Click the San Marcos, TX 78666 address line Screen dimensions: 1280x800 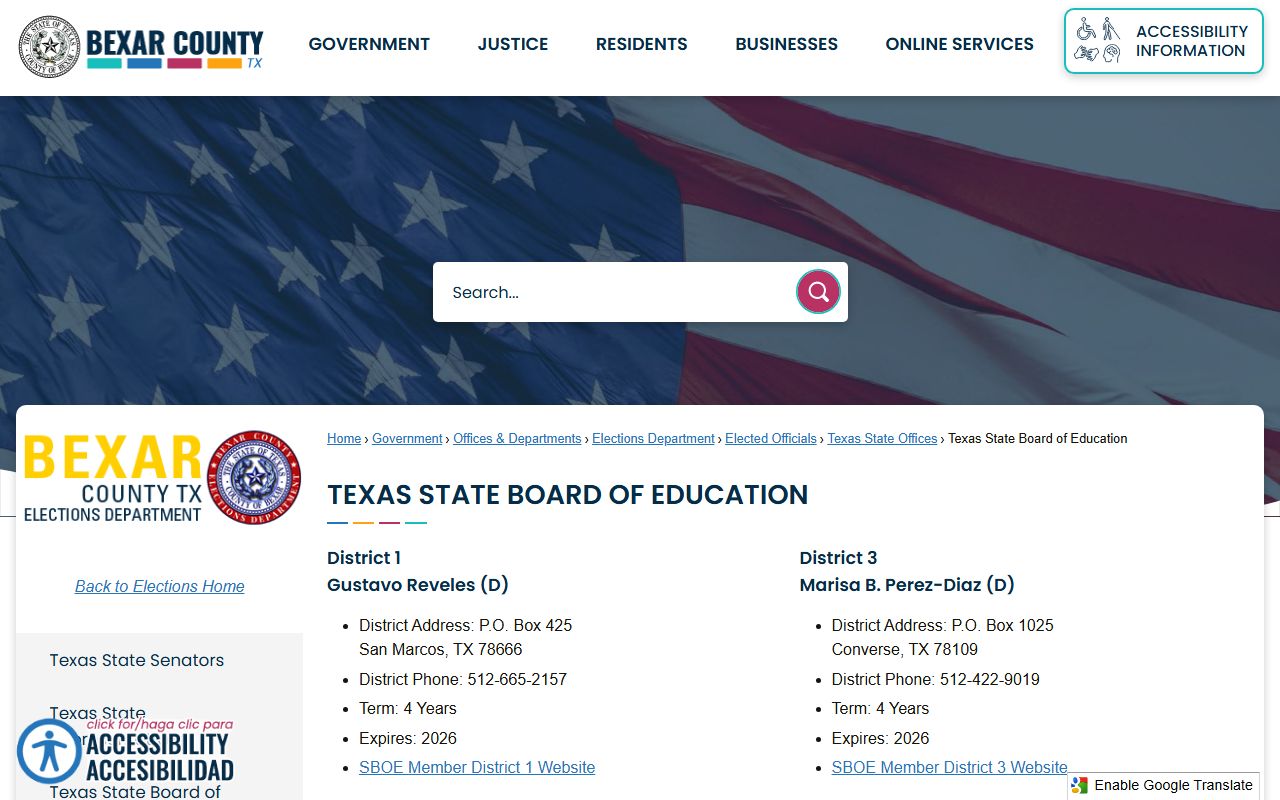click(441, 650)
